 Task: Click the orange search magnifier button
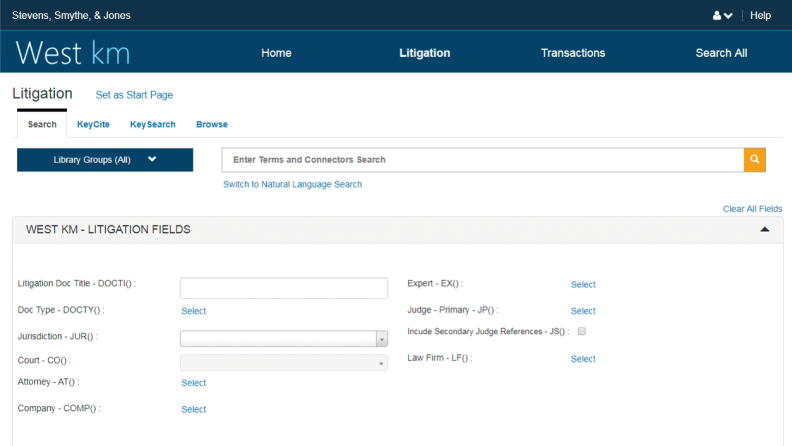pos(755,160)
